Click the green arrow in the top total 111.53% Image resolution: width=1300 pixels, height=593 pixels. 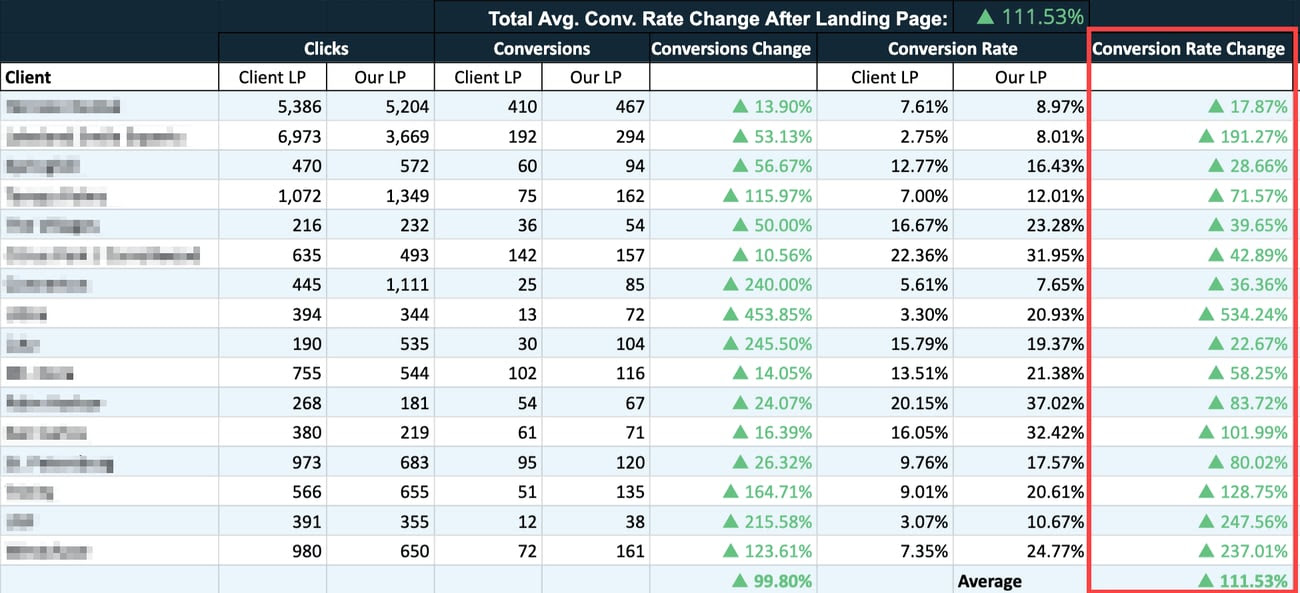[x=985, y=16]
